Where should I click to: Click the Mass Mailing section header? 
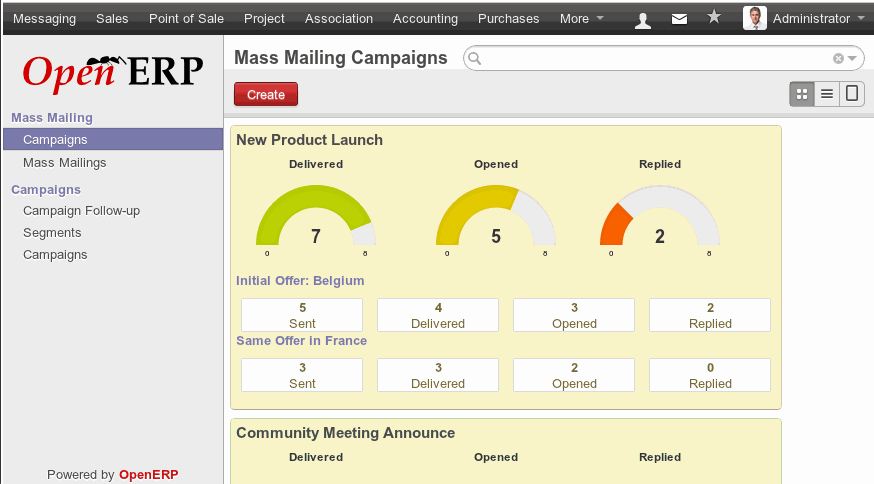coord(52,118)
